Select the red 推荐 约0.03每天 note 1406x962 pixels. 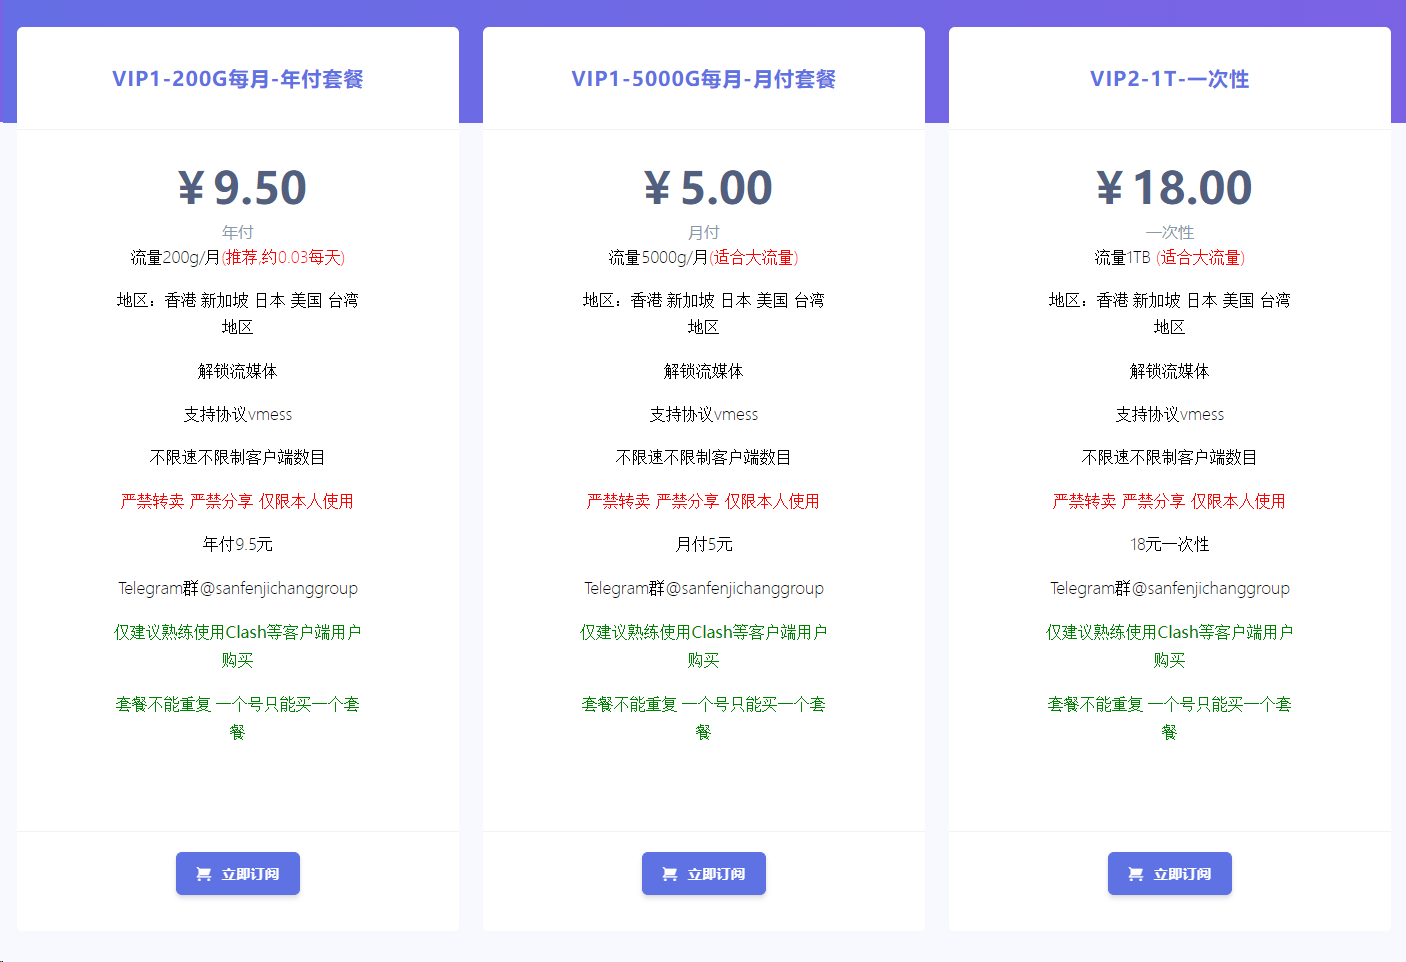coord(284,258)
